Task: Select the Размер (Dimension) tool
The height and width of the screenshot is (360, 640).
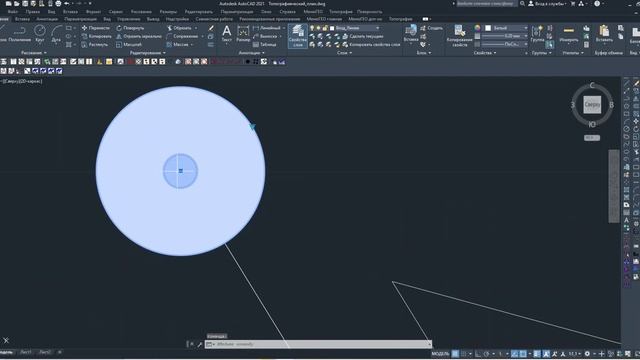Action: pos(243,33)
